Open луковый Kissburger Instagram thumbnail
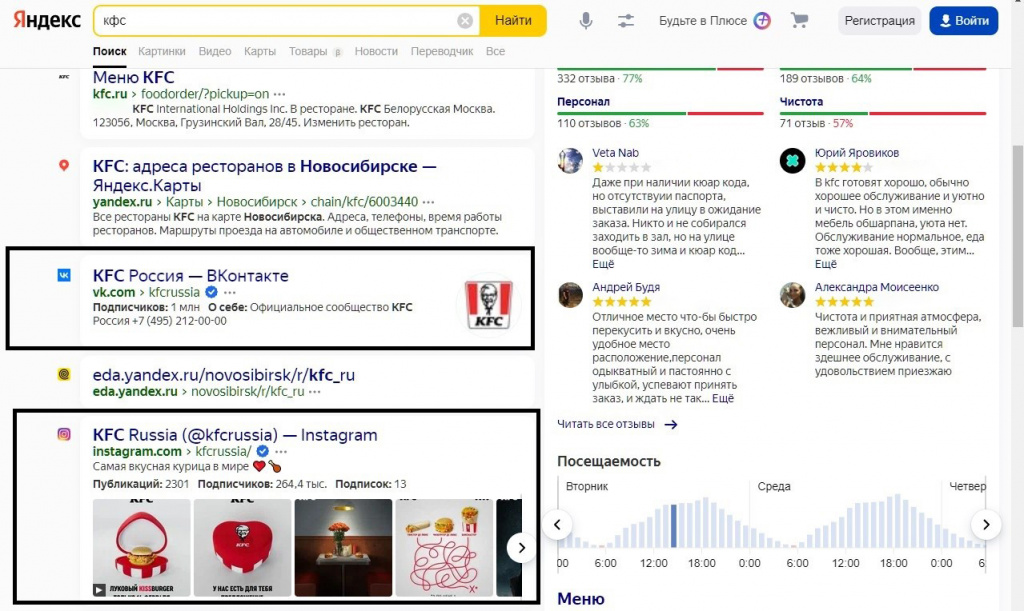The height and width of the screenshot is (611, 1024). click(x=142, y=548)
